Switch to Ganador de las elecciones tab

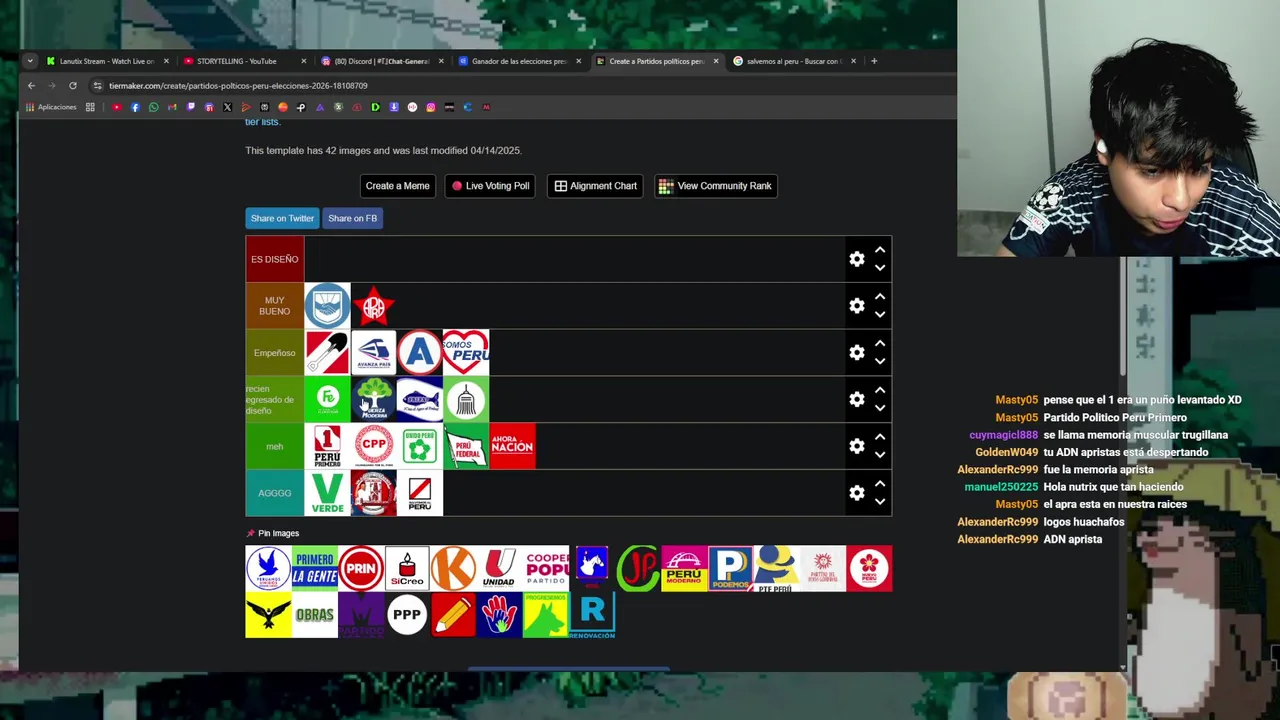coord(518,61)
